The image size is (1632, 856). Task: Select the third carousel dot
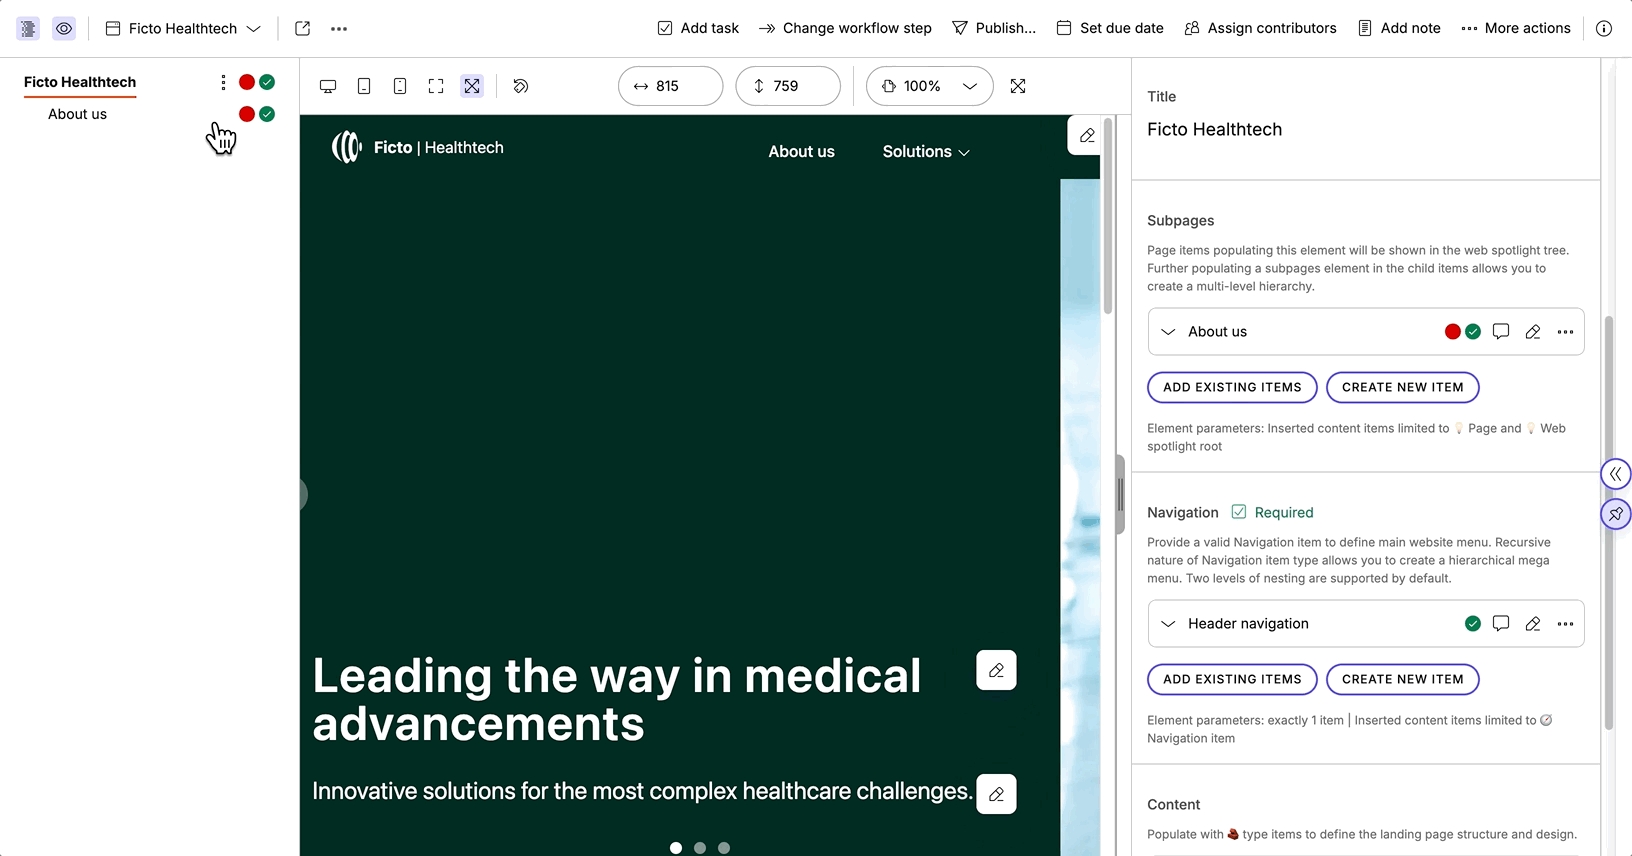click(x=724, y=848)
